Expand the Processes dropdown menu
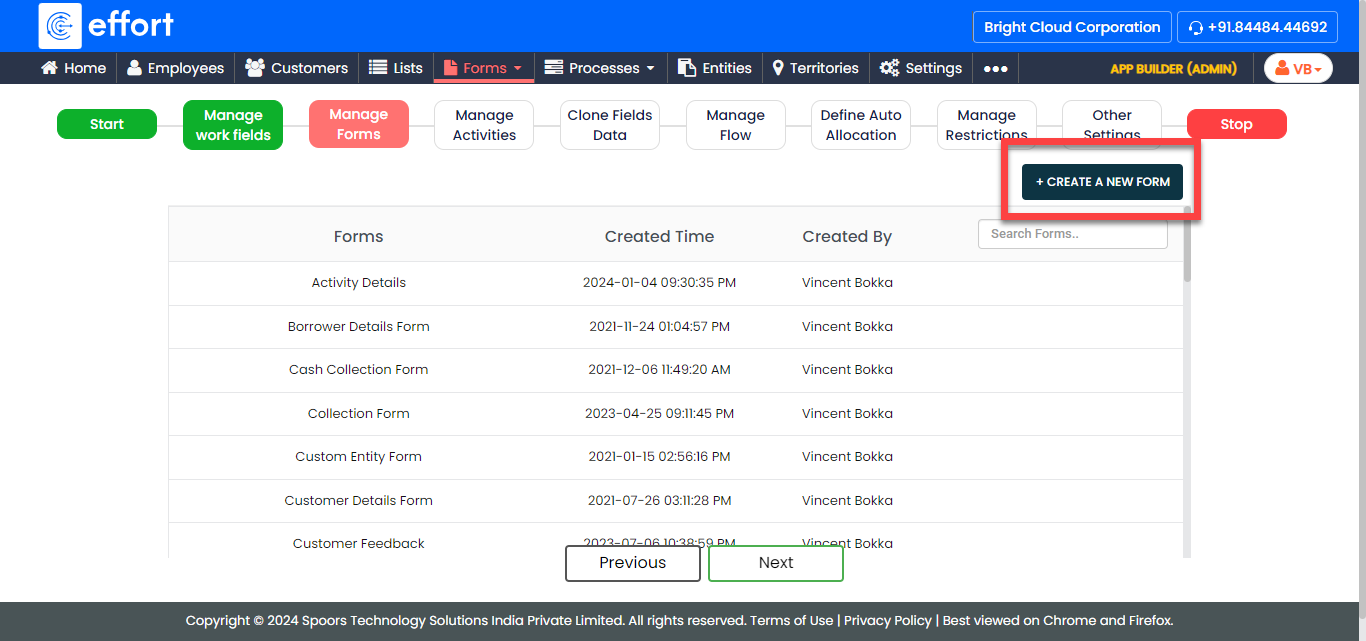This screenshot has height=641, width=1366. pos(599,68)
